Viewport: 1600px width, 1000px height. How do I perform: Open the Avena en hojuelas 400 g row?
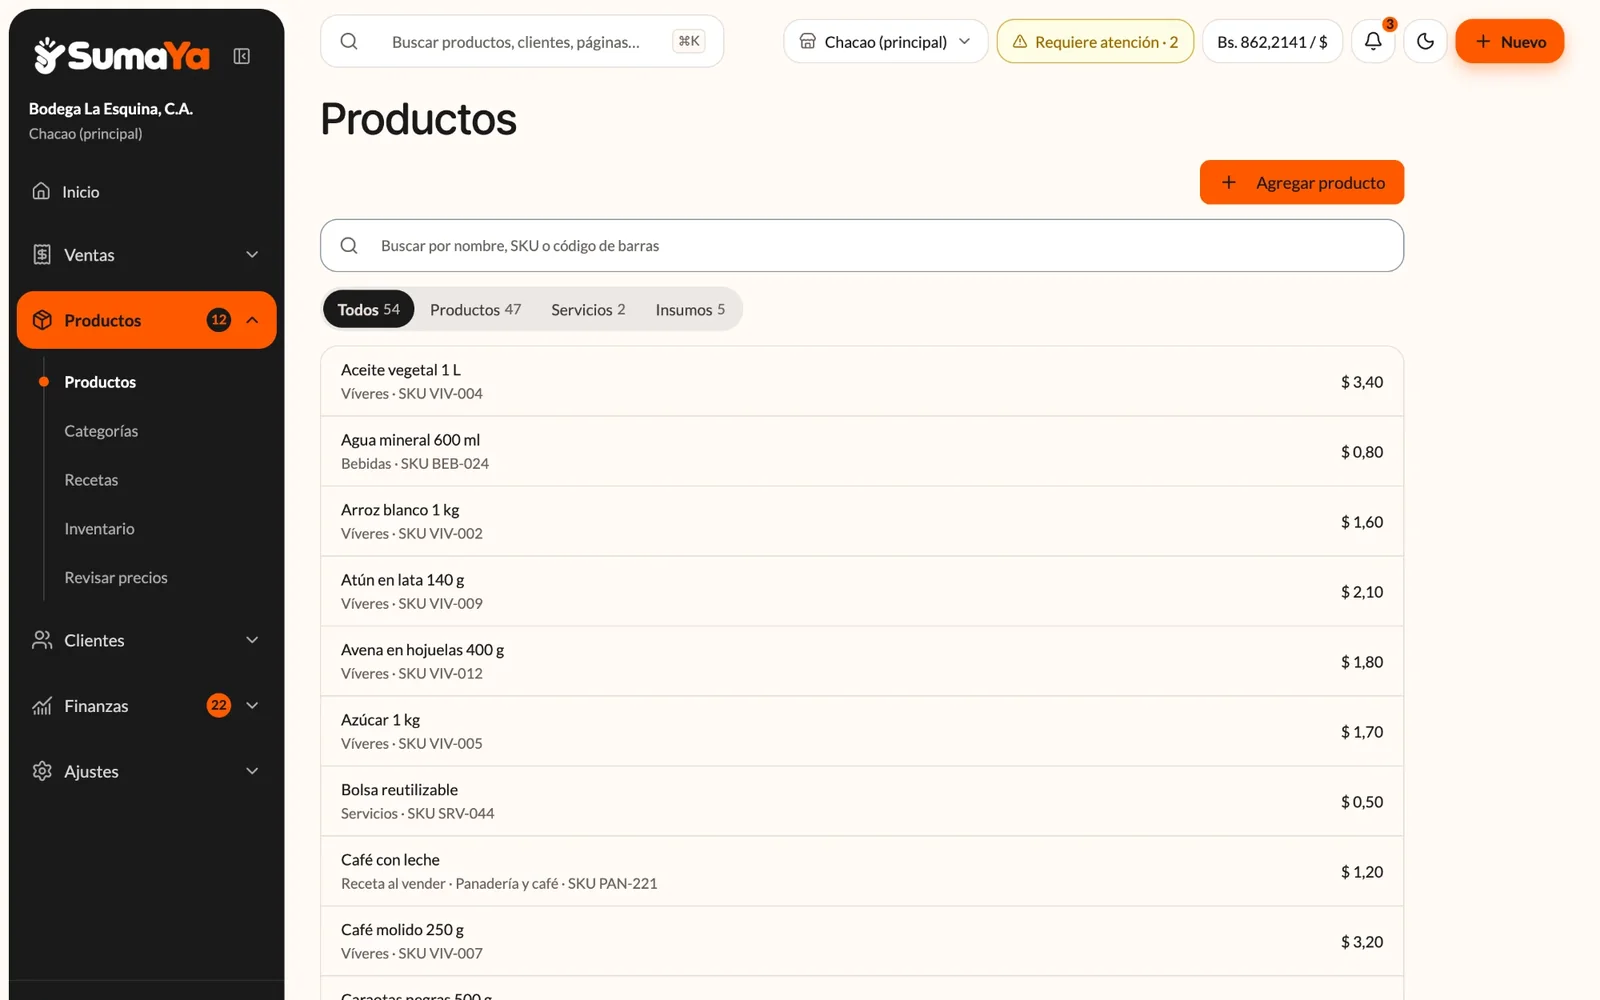point(862,661)
